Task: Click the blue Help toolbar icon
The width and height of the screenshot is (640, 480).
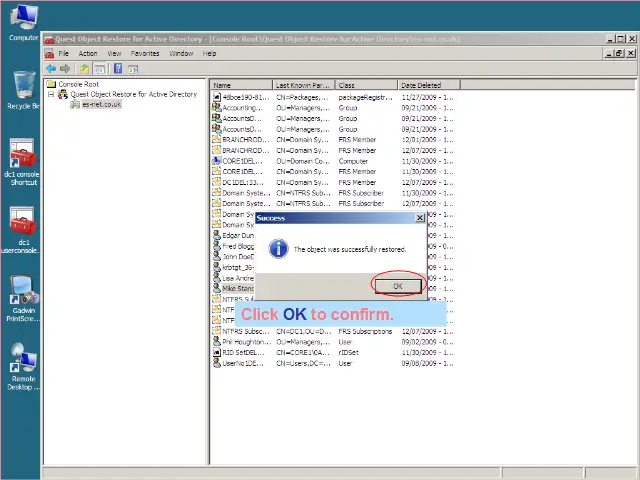Action: tap(118, 68)
